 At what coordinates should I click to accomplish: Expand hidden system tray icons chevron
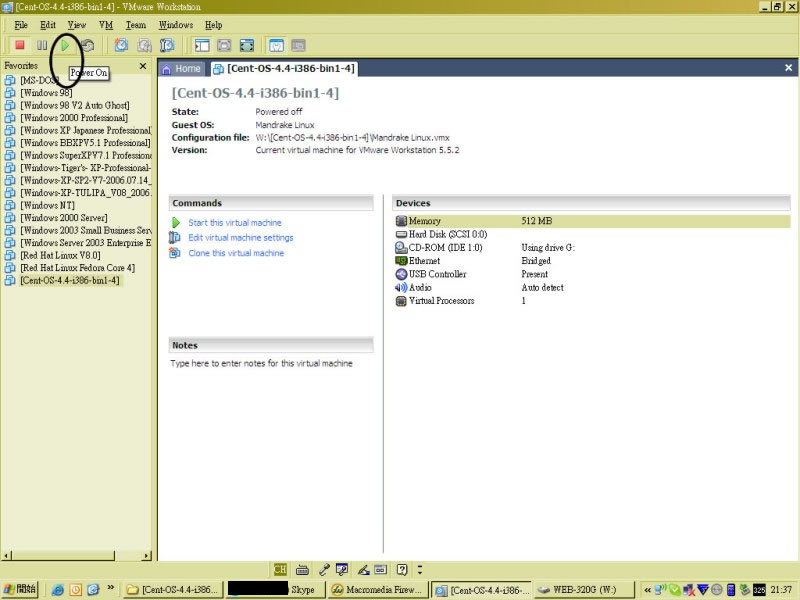(647, 590)
